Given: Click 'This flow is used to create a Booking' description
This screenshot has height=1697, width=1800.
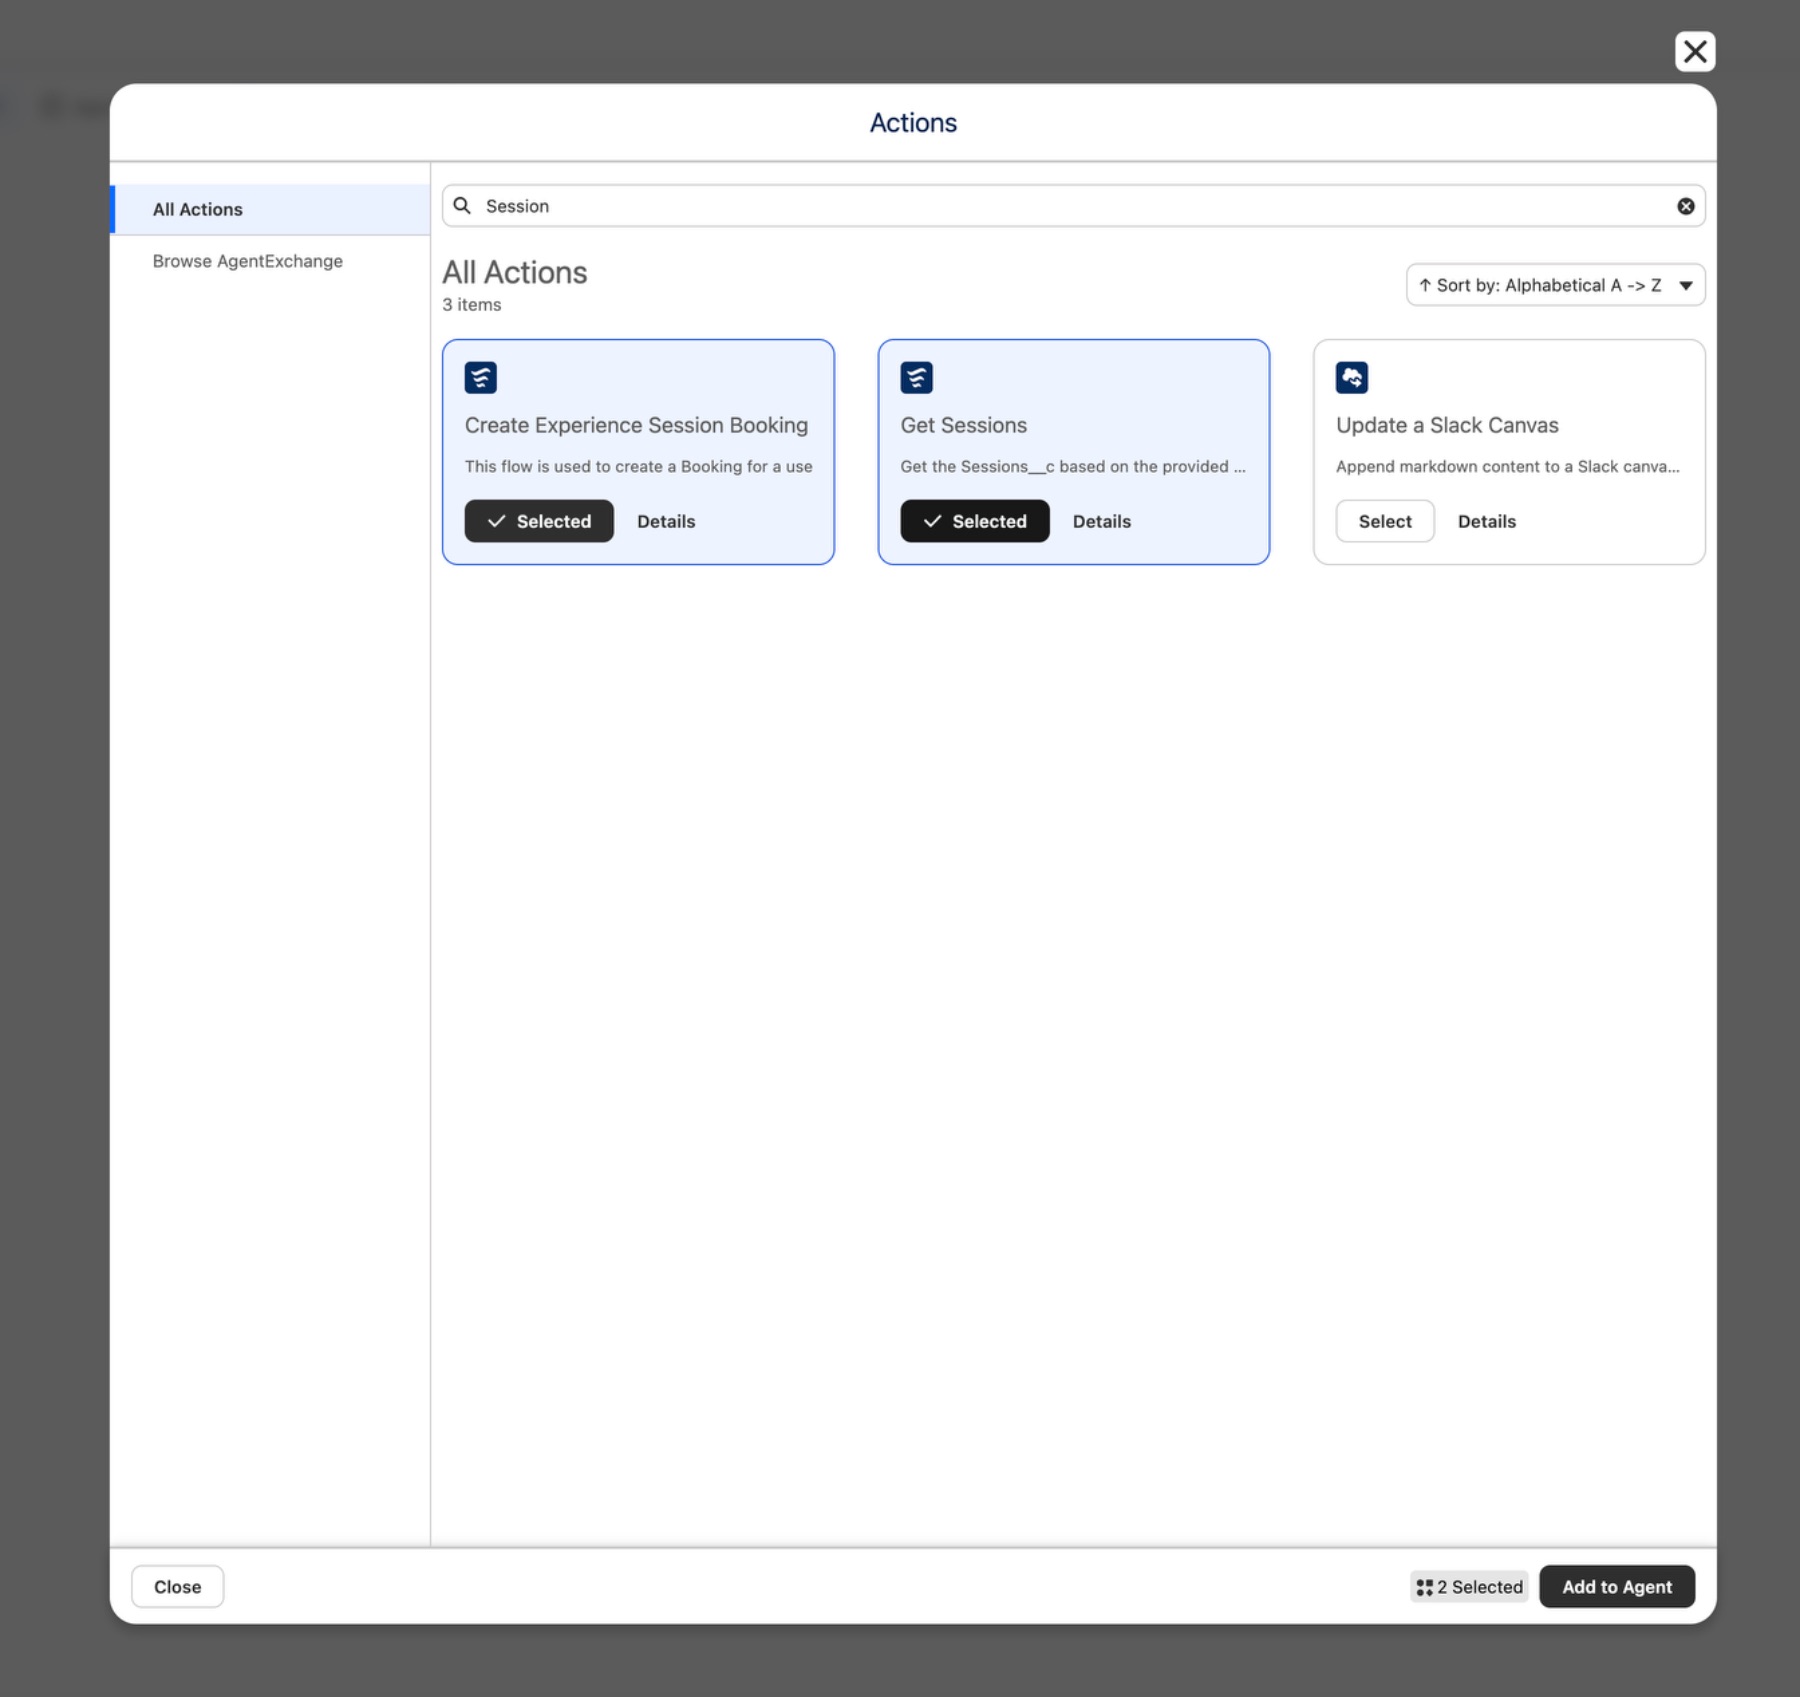Looking at the screenshot, I should (639, 466).
